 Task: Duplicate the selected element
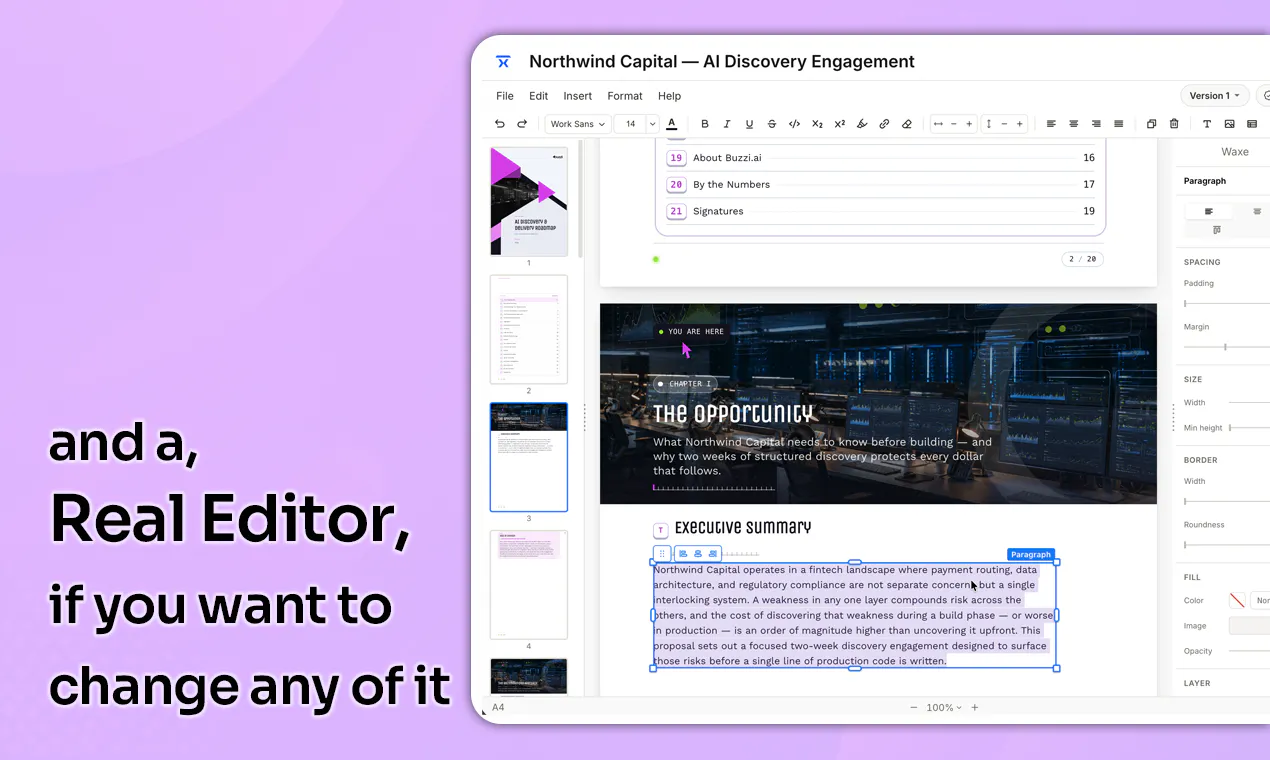coord(1151,124)
